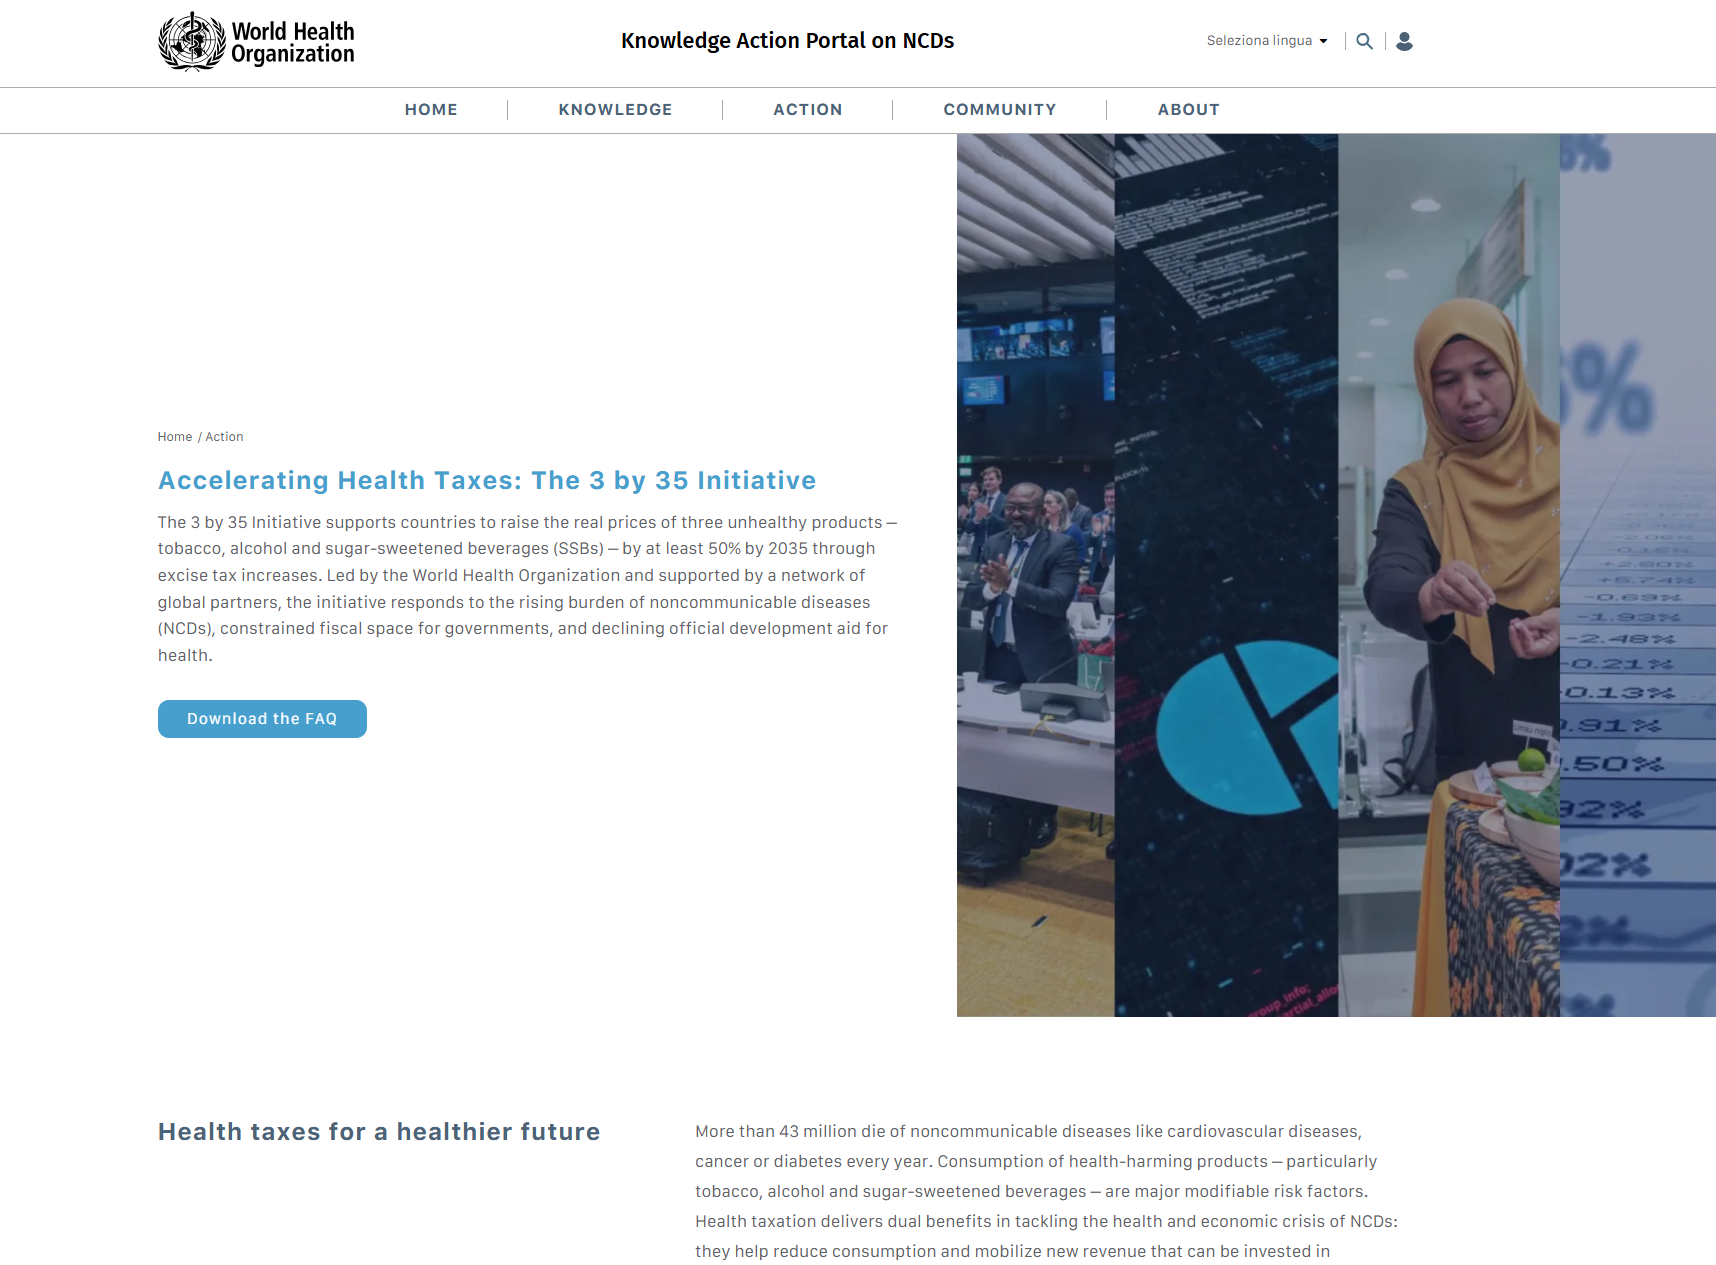Select ACTION in the main navigation

(x=807, y=110)
